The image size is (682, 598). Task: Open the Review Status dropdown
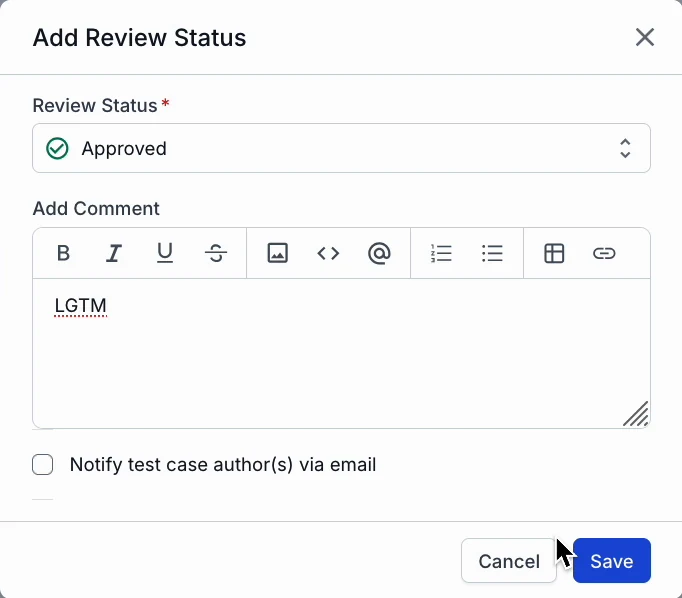(x=341, y=148)
